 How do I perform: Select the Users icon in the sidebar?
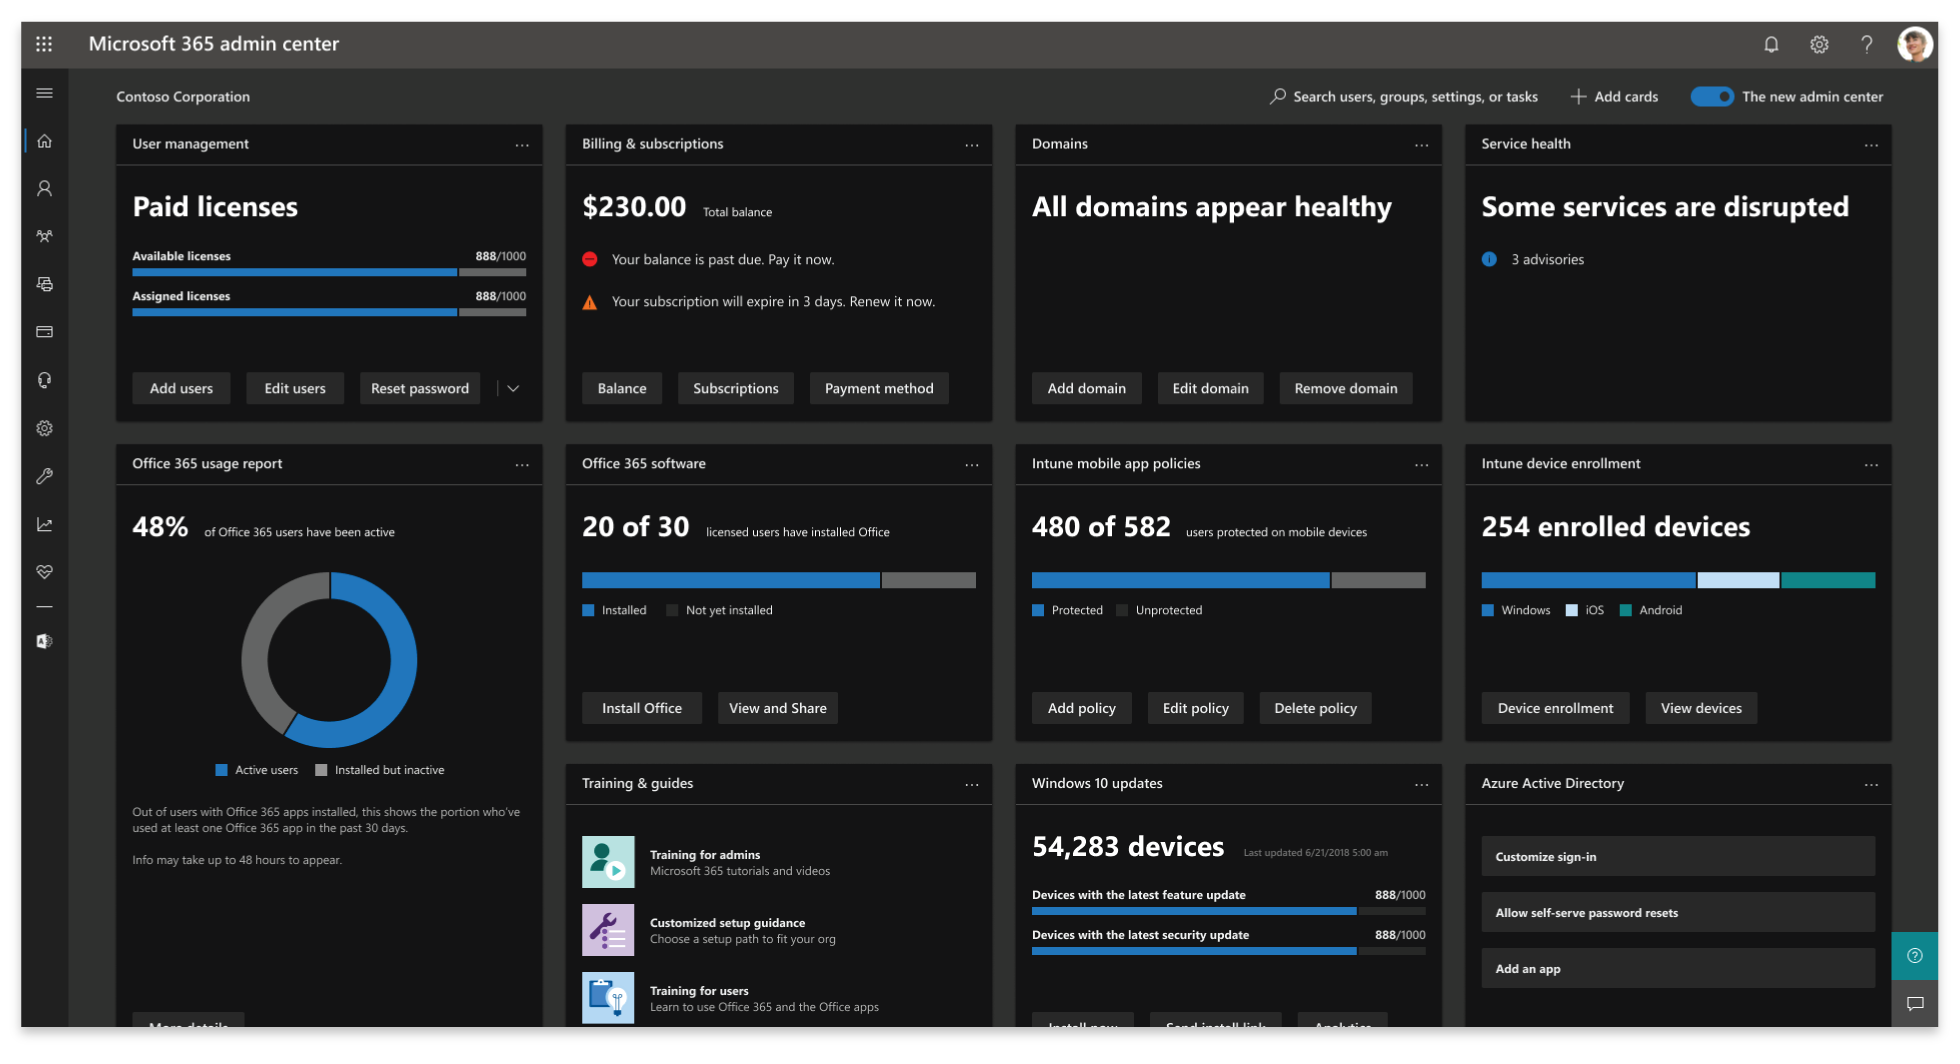coord(44,188)
